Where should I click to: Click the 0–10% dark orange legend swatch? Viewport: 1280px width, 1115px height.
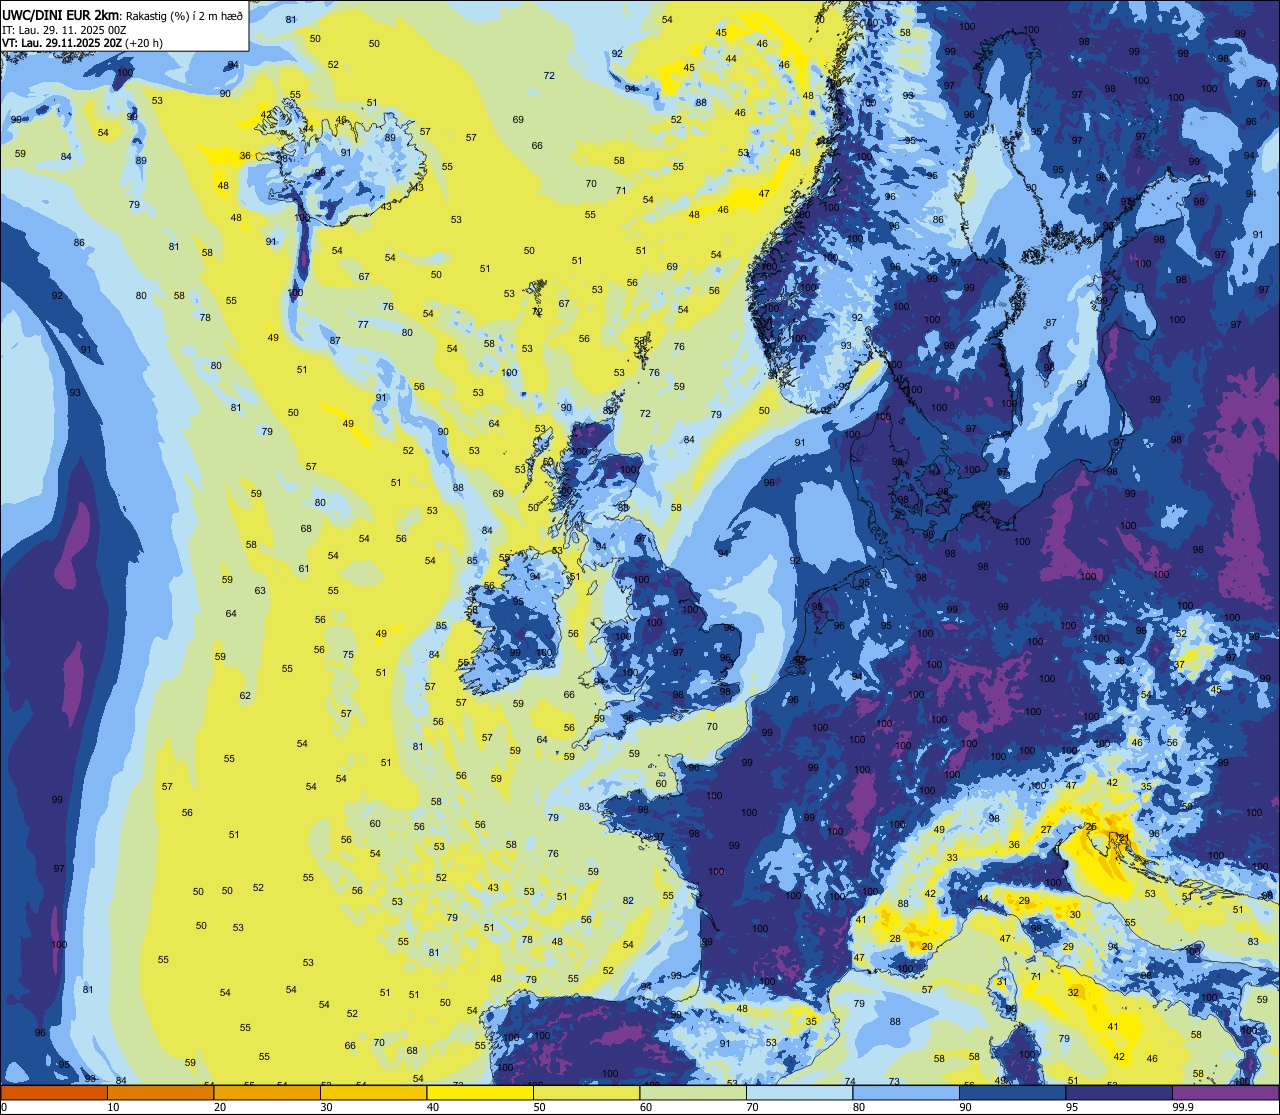click(x=54, y=1093)
